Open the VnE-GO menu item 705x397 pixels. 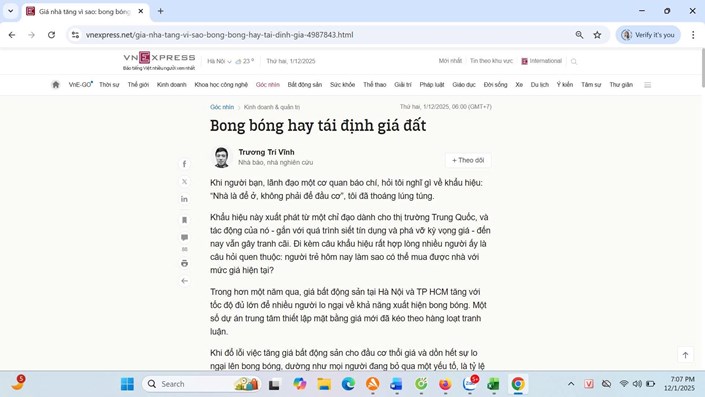[x=80, y=85]
